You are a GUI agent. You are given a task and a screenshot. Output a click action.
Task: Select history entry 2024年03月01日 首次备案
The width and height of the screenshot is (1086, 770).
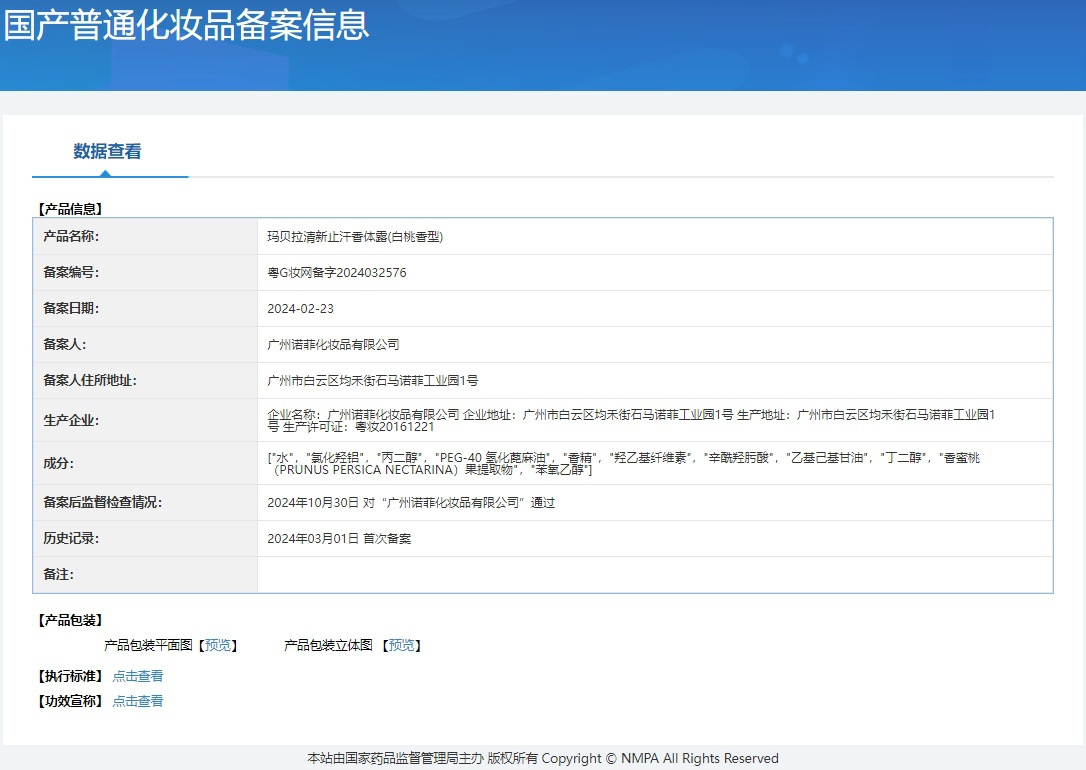click(x=339, y=539)
